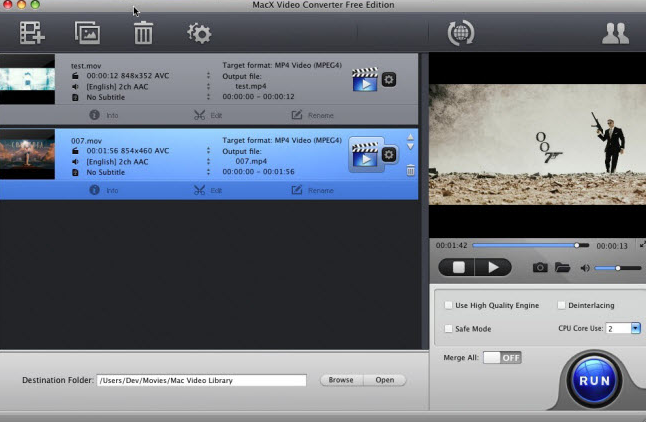Open output profile clapper for test.mov
The width and height of the screenshot is (646, 422).
pos(365,80)
